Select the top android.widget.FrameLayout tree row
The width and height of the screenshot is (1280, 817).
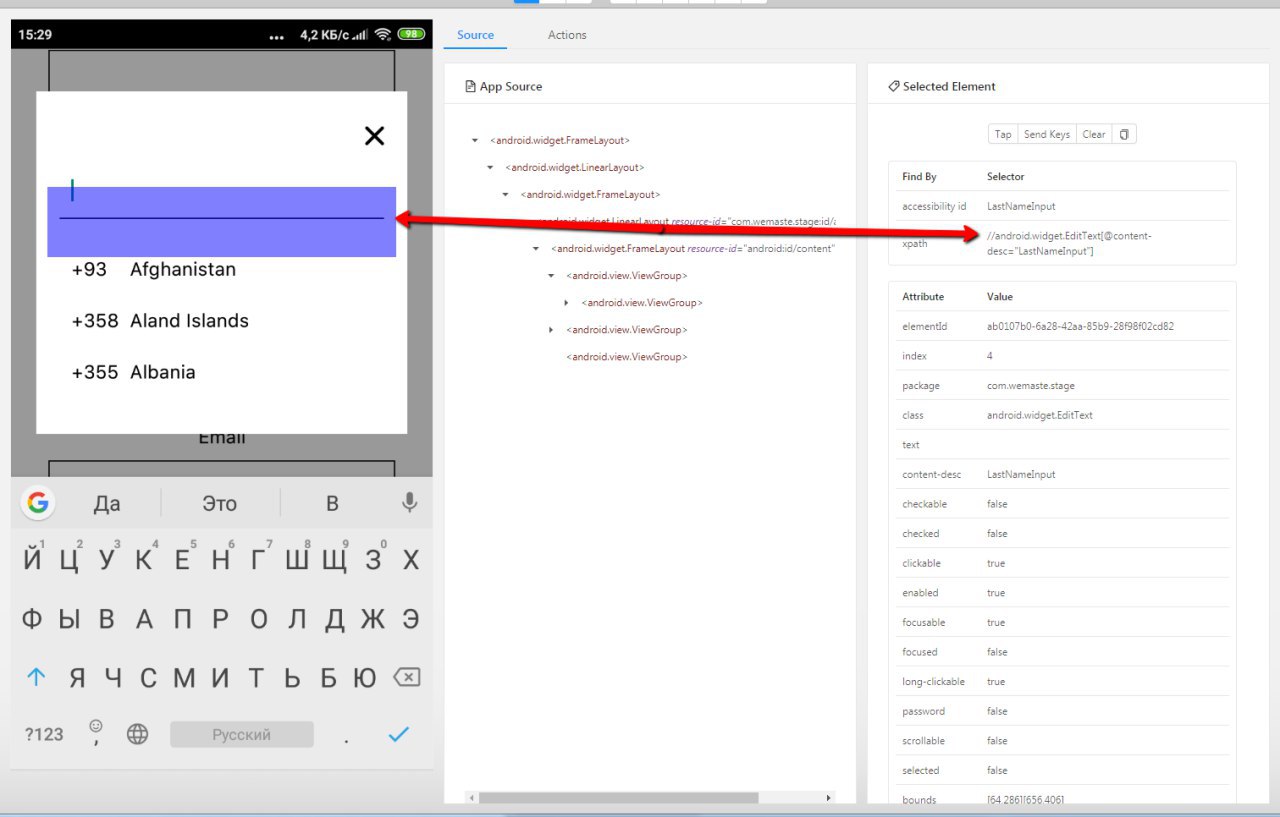[559, 141]
